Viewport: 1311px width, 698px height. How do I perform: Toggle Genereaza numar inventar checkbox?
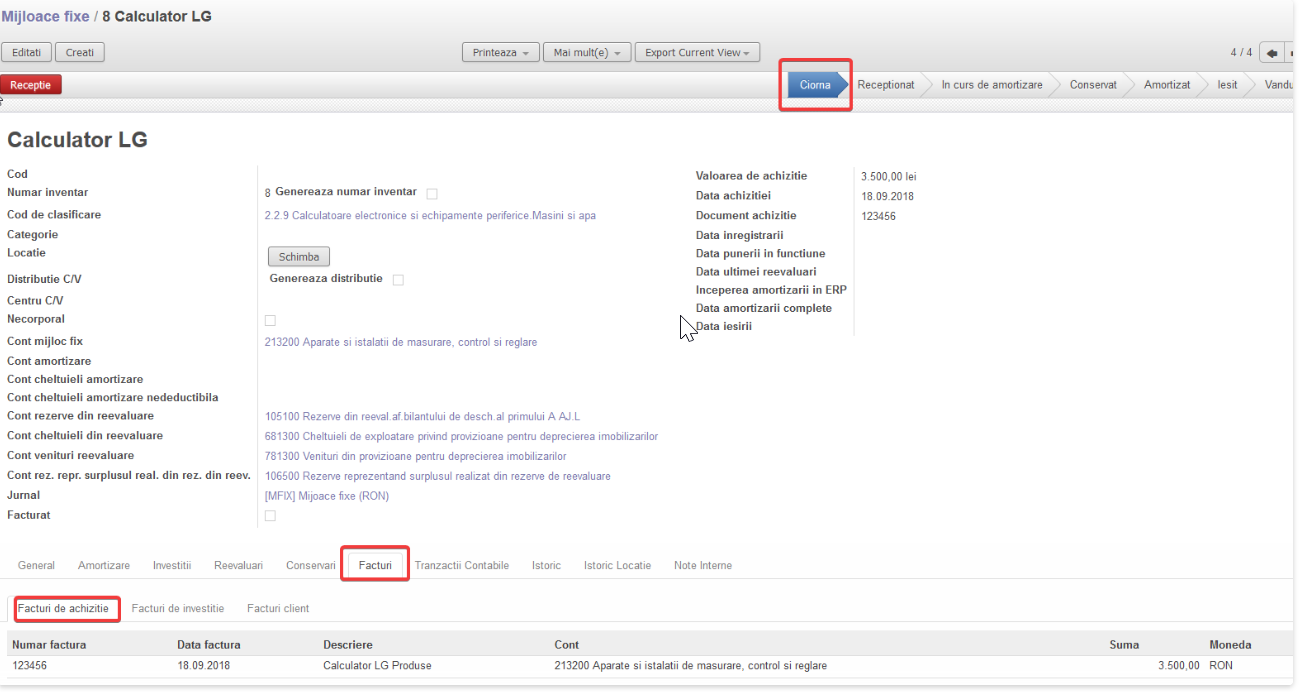click(432, 193)
